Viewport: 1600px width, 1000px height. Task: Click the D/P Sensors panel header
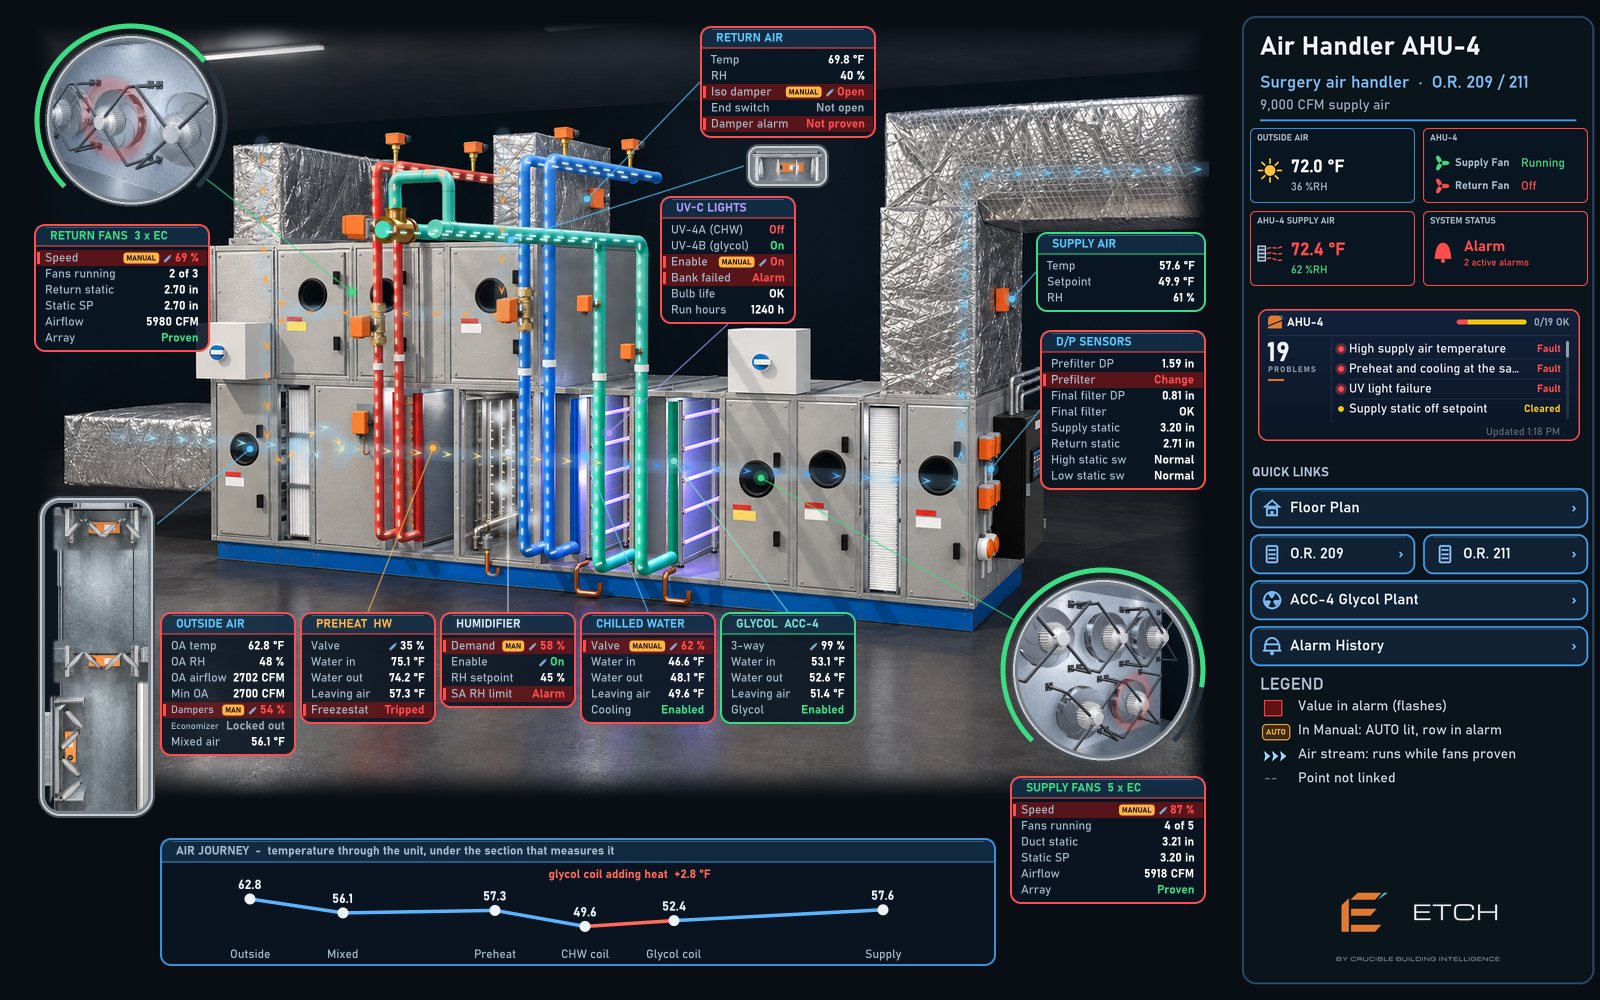click(x=1122, y=342)
